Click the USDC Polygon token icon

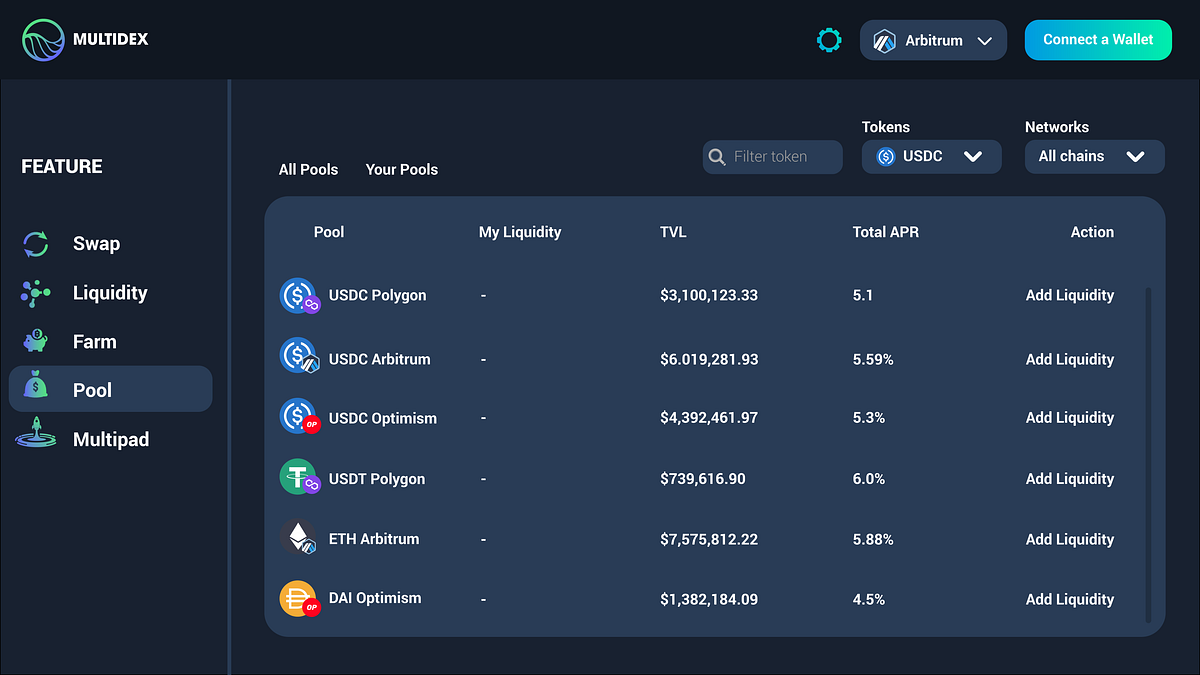pos(299,295)
